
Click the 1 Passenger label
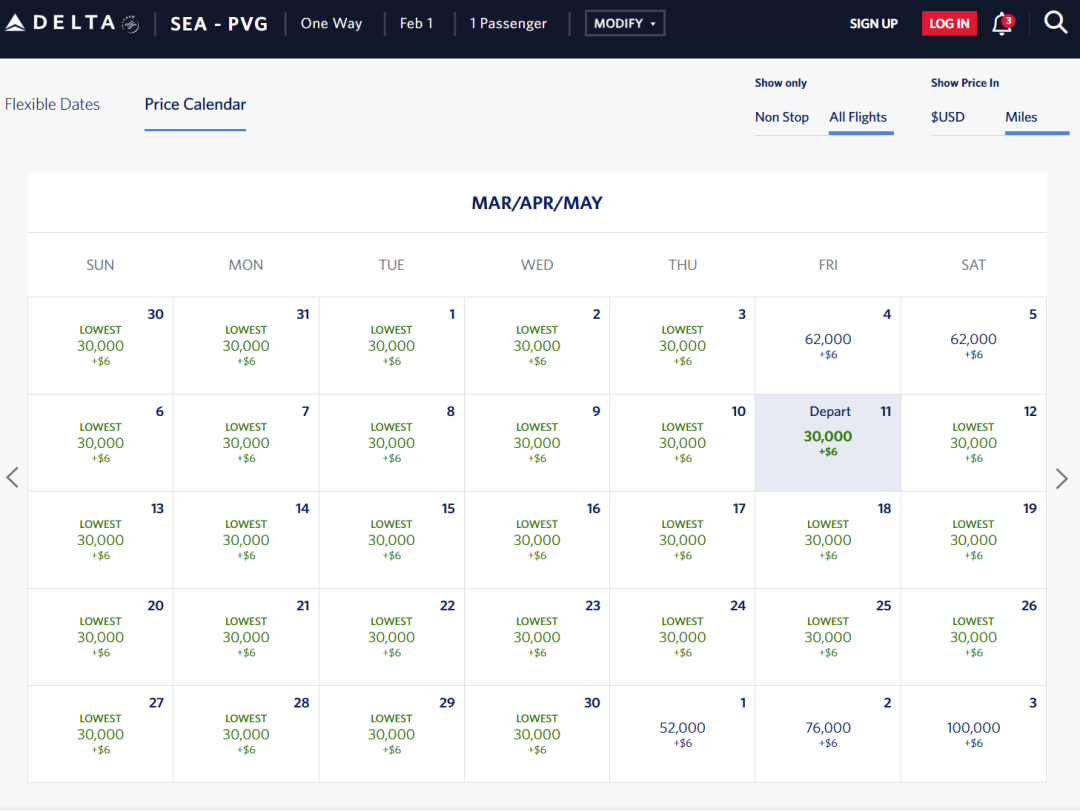[508, 23]
